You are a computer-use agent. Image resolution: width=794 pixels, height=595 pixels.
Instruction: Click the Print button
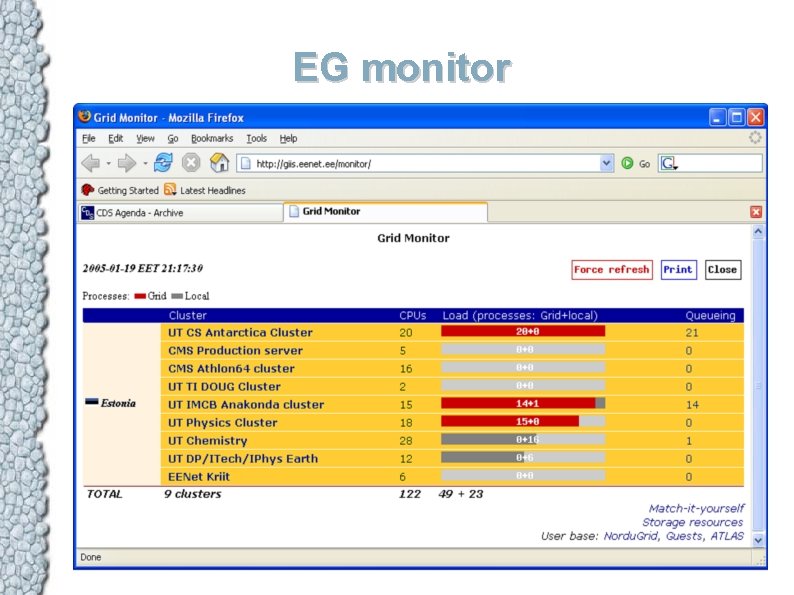pos(678,269)
